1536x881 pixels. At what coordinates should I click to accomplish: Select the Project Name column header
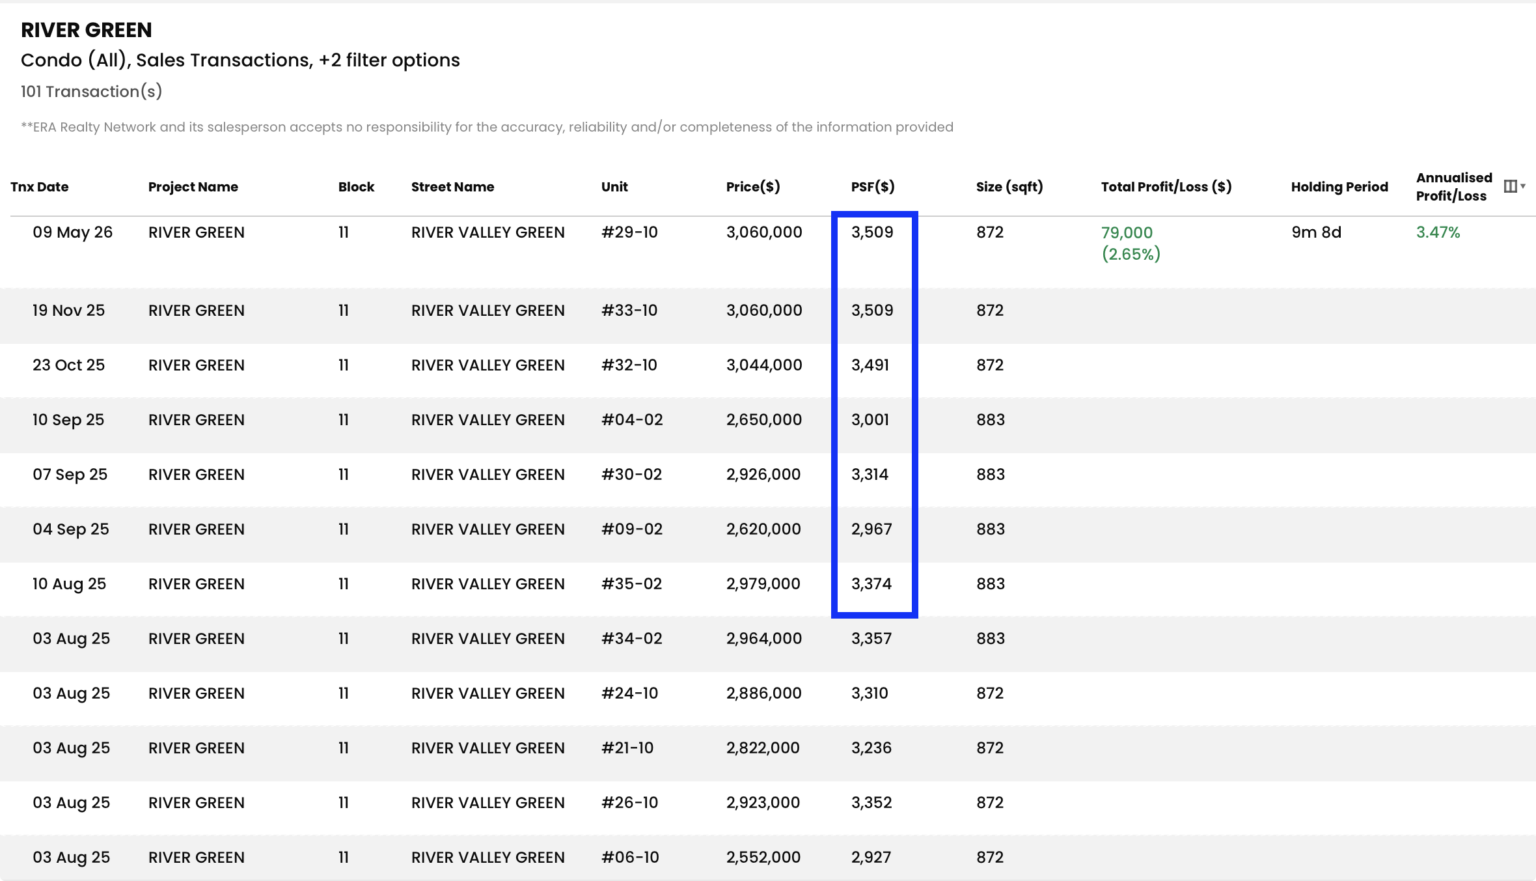pos(193,187)
